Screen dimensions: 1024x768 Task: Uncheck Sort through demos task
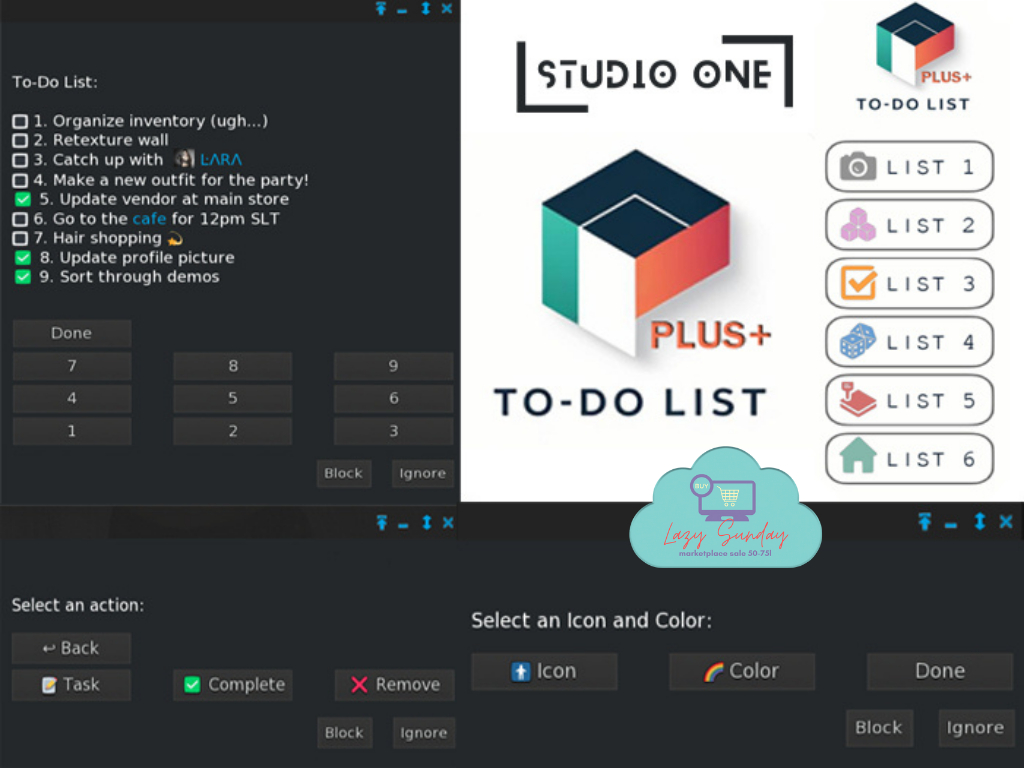[23, 277]
